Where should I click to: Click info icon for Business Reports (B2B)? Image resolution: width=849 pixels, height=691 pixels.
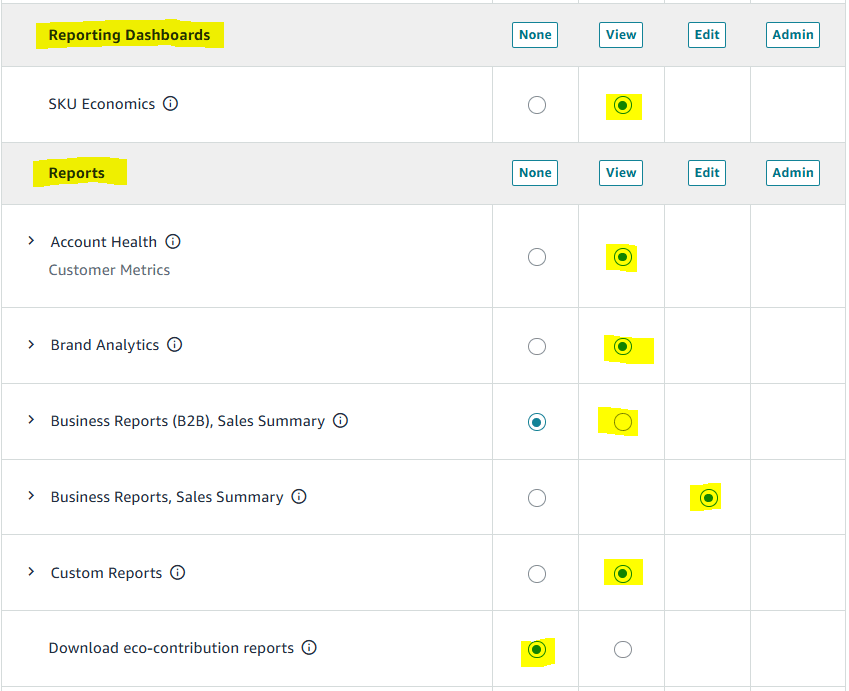340,421
